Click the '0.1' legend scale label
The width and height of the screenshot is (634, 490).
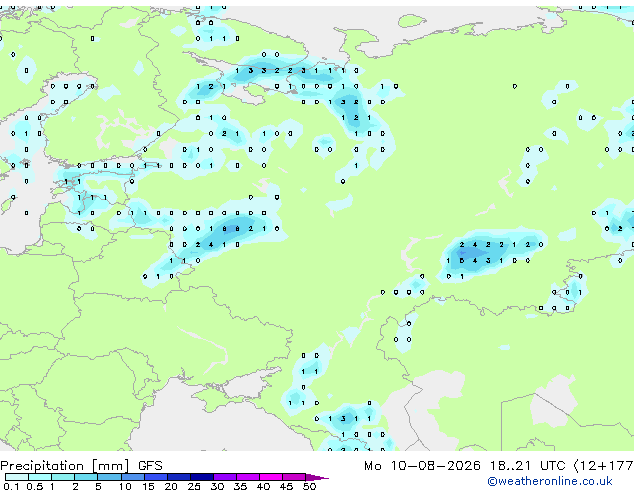(x=11, y=486)
